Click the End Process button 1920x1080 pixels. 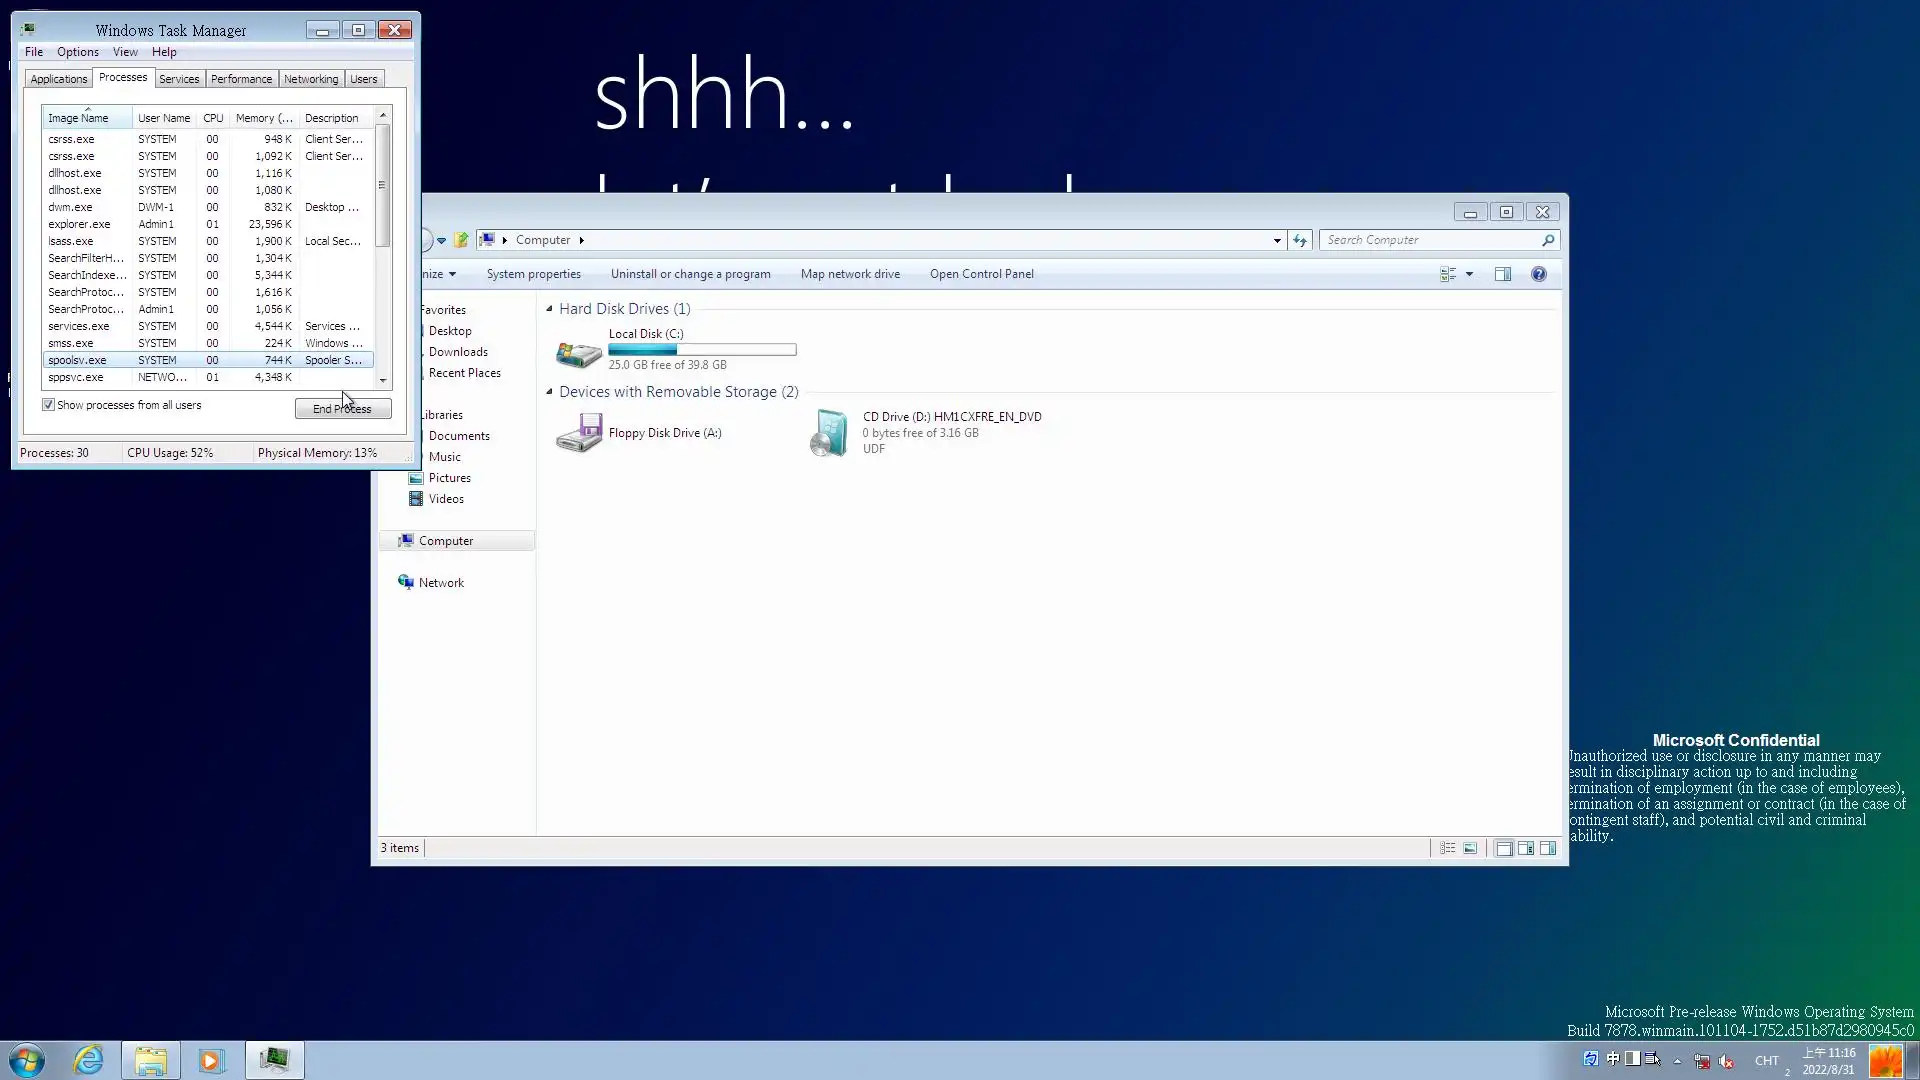tap(342, 408)
